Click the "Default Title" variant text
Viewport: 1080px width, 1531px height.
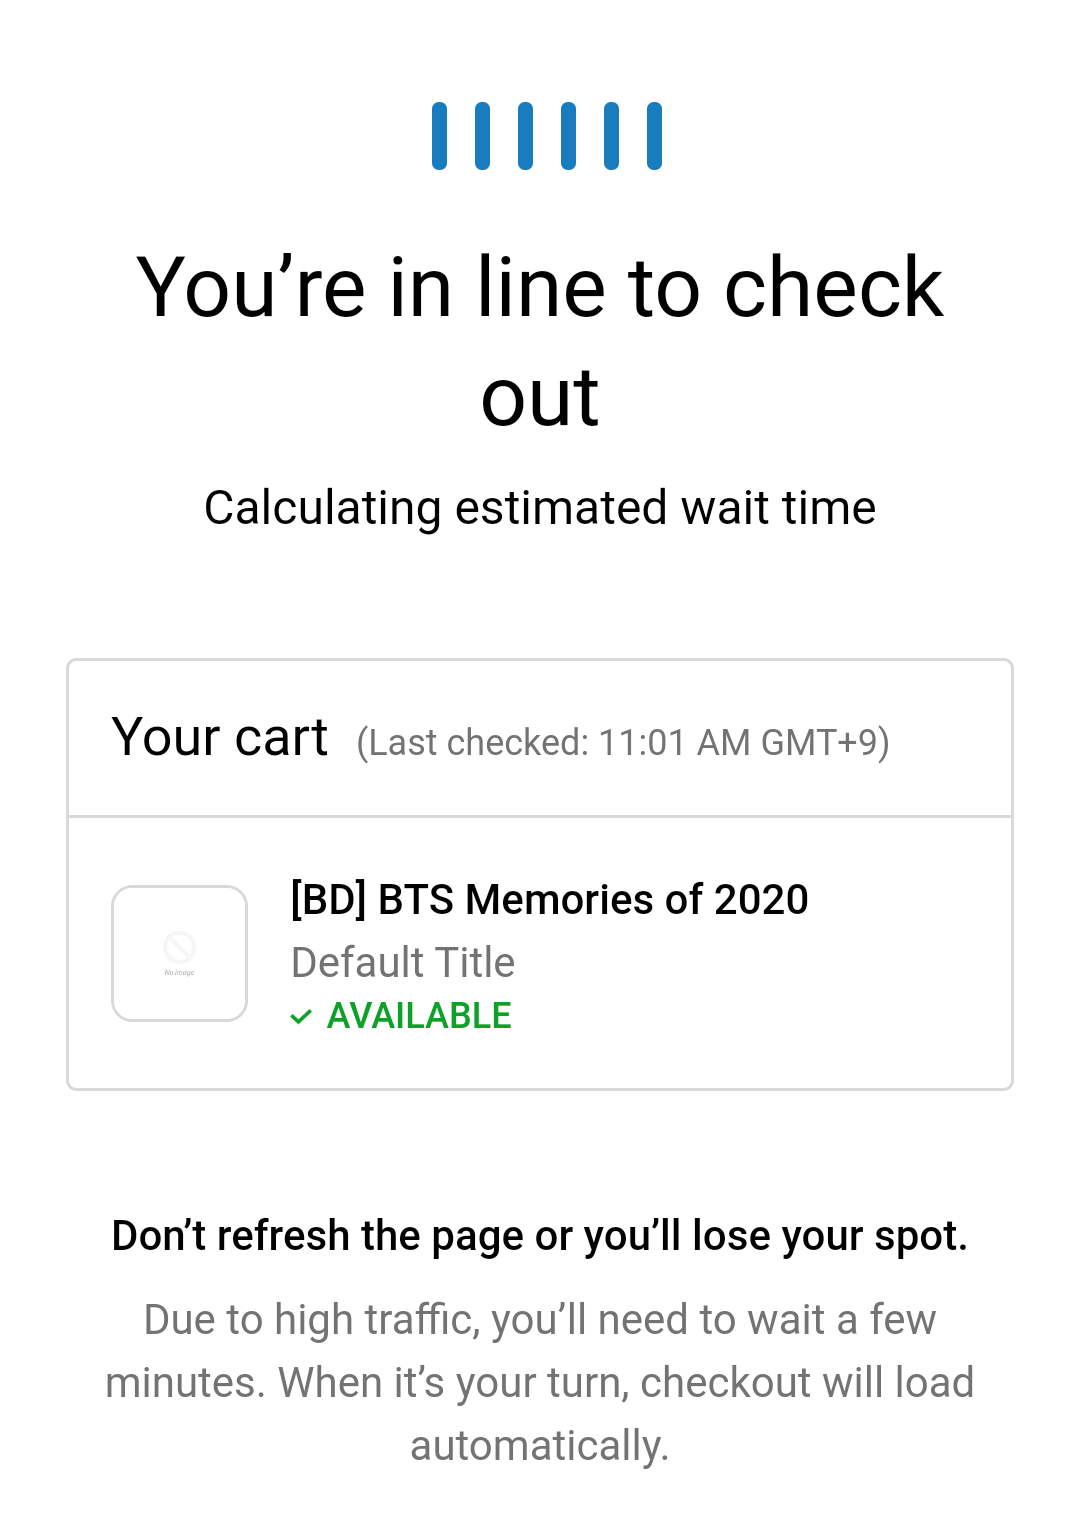pyautogui.click(x=403, y=962)
